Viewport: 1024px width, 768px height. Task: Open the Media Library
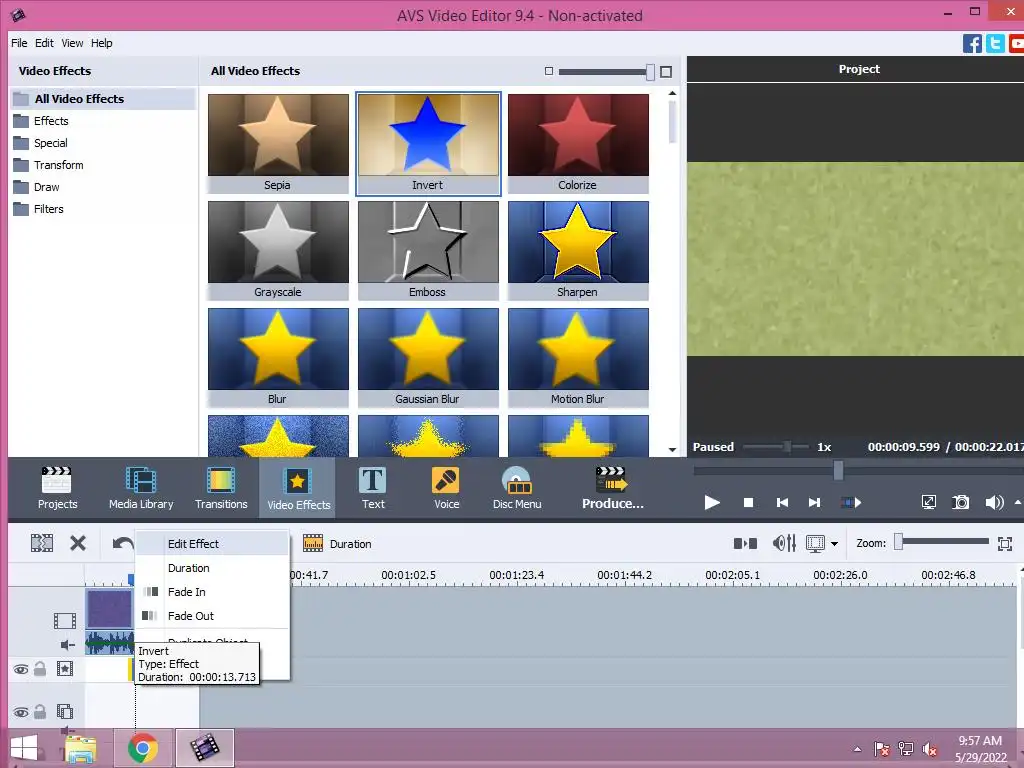141,488
